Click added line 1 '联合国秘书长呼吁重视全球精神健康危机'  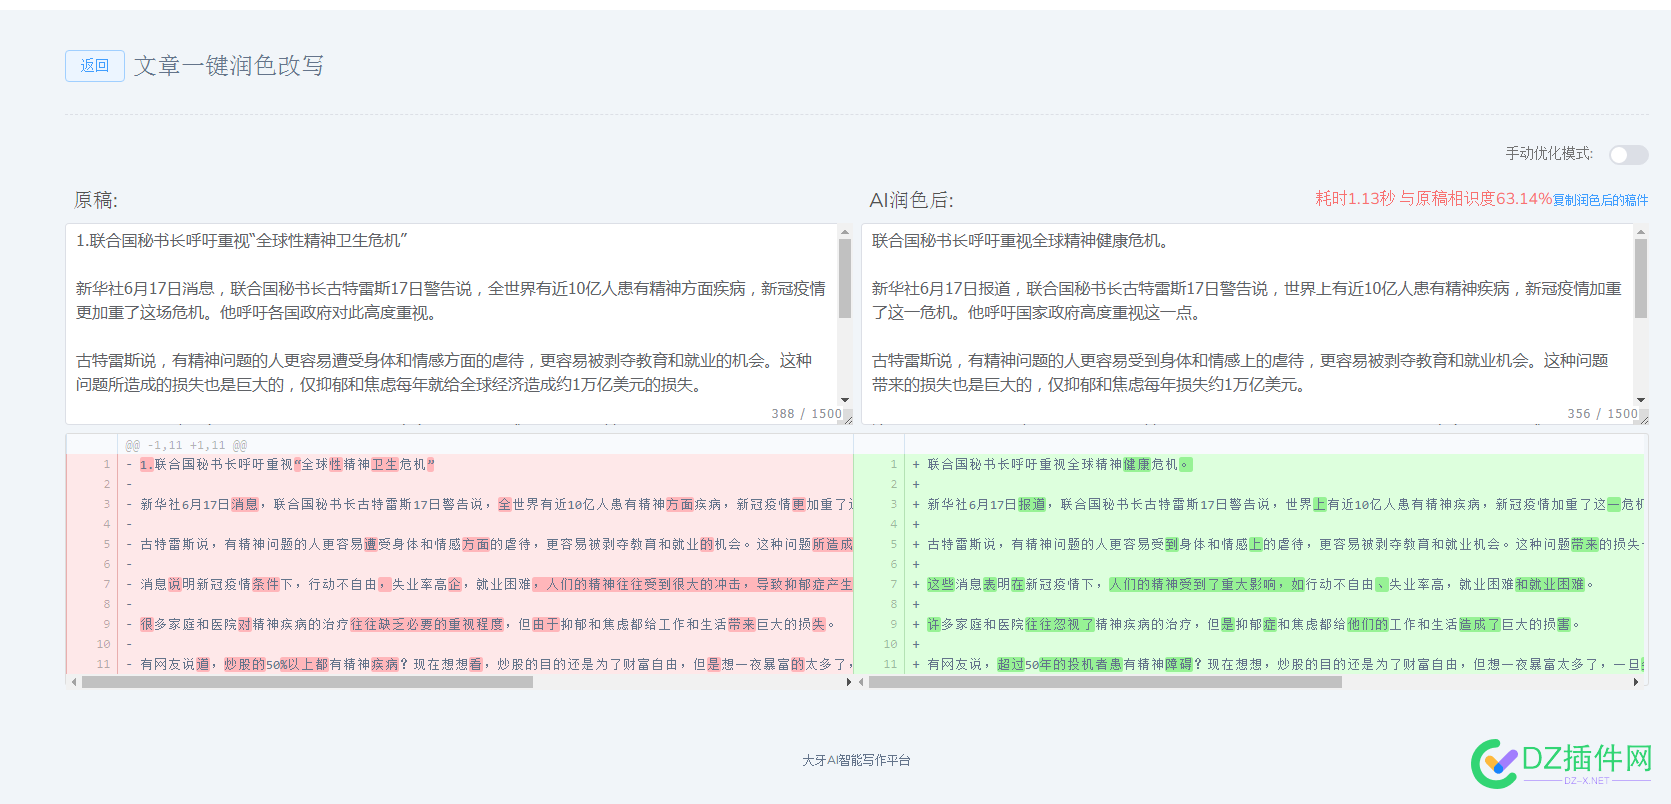click(x=1250, y=465)
